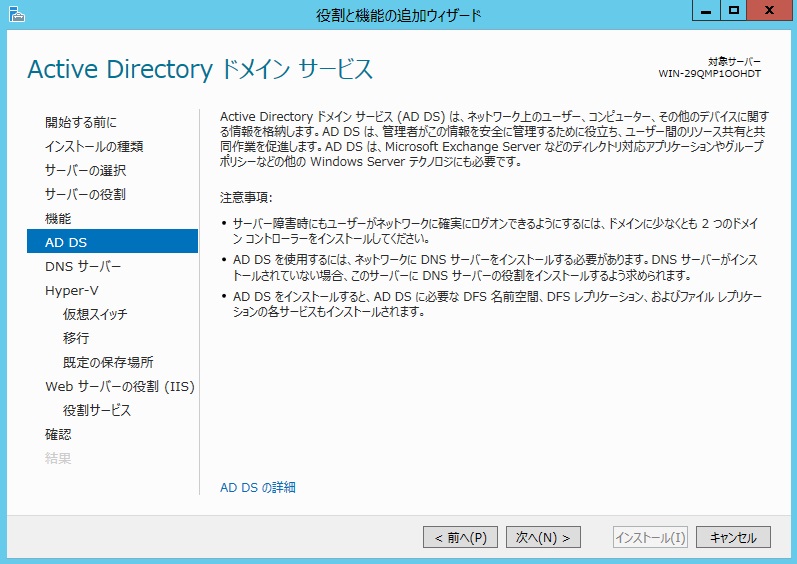Open 移行 sub-step
Image resolution: width=797 pixels, height=564 pixels.
(76, 338)
